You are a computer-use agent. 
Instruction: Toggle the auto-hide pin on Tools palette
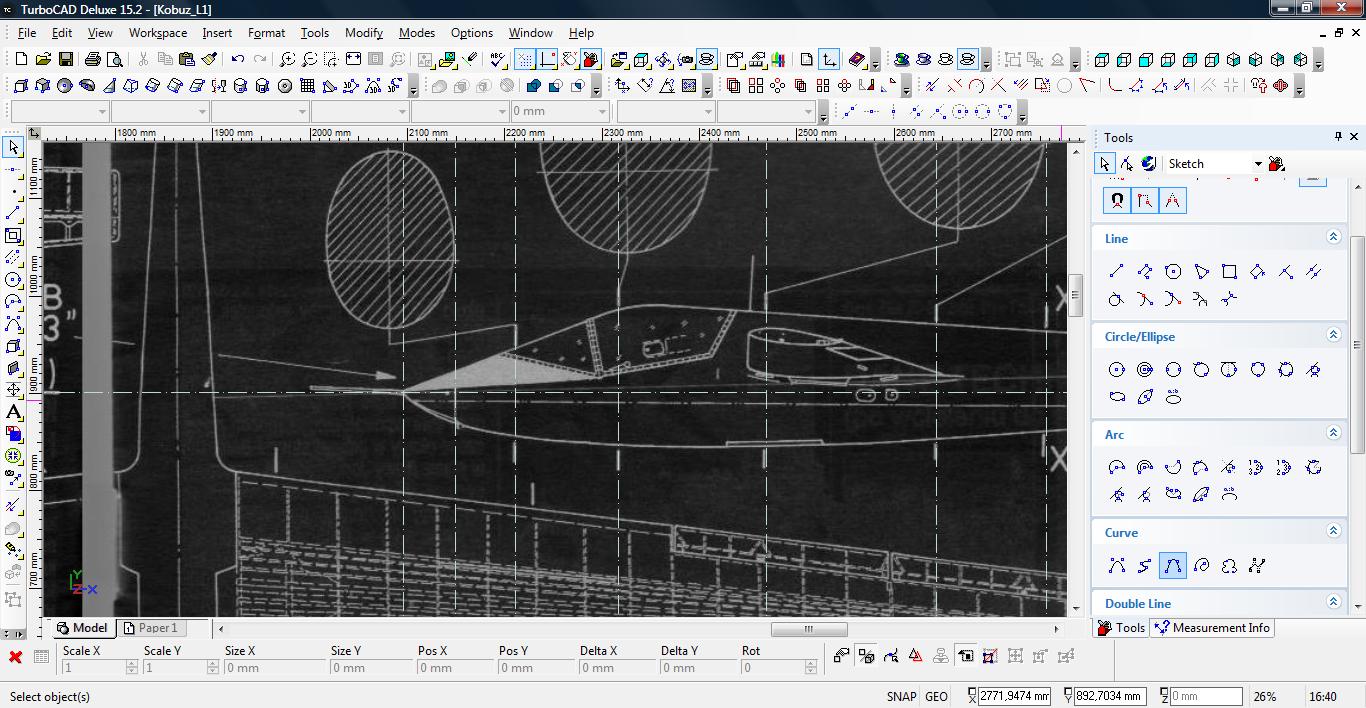click(x=1338, y=137)
